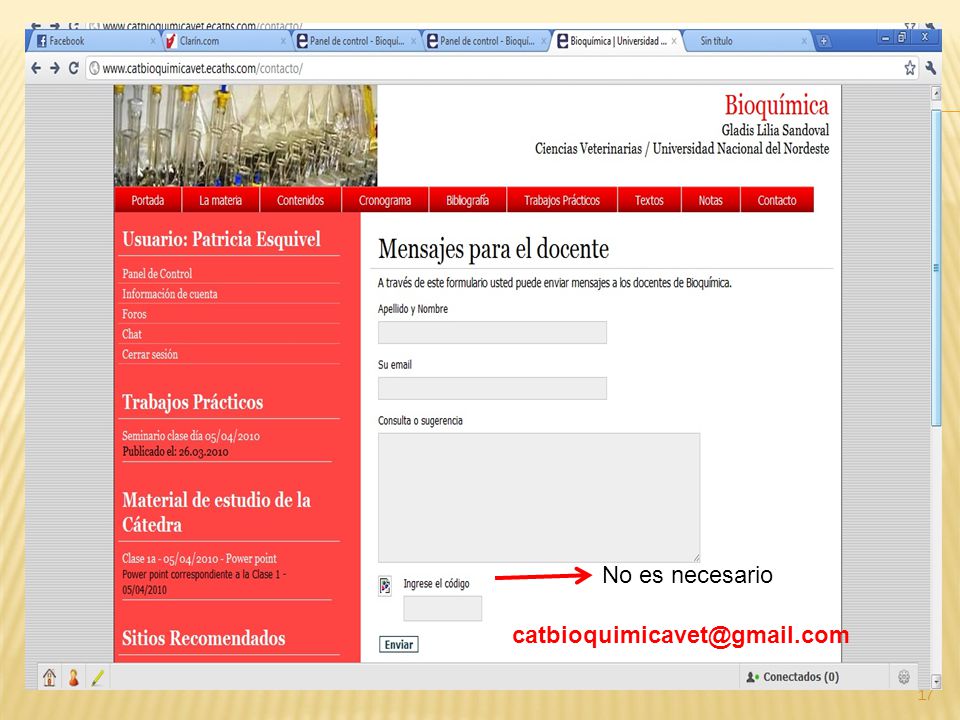Screen dimensions: 960x720
Task: Select the Bioquímica | Universidad tab
Action: (x=616, y=41)
